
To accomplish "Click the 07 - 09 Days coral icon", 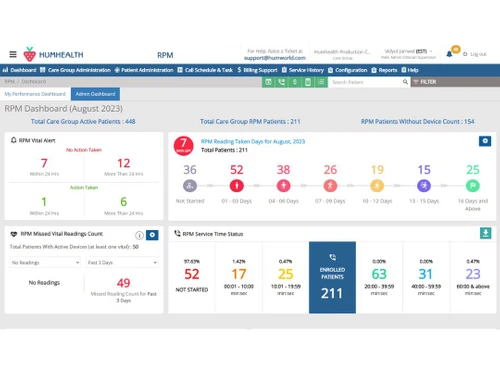I will pos(330,186).
